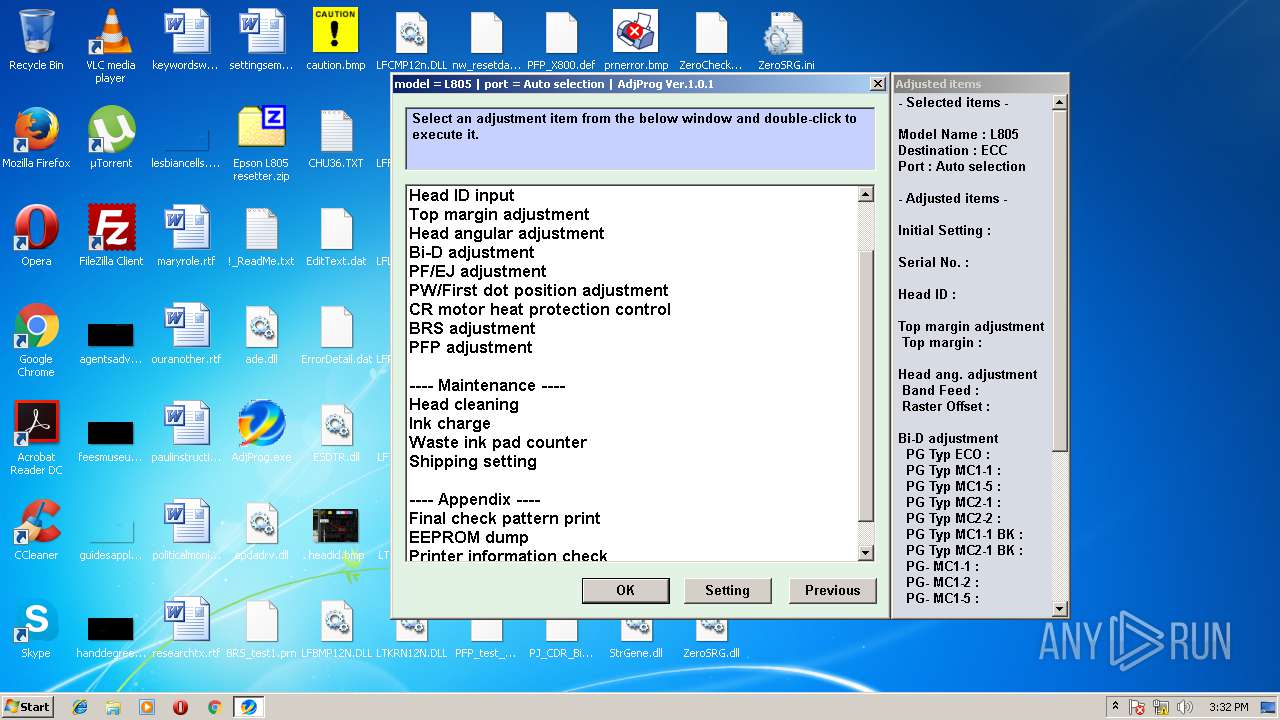Click Adjusted items panel scroll-down arrow

tap(1060, 608)
